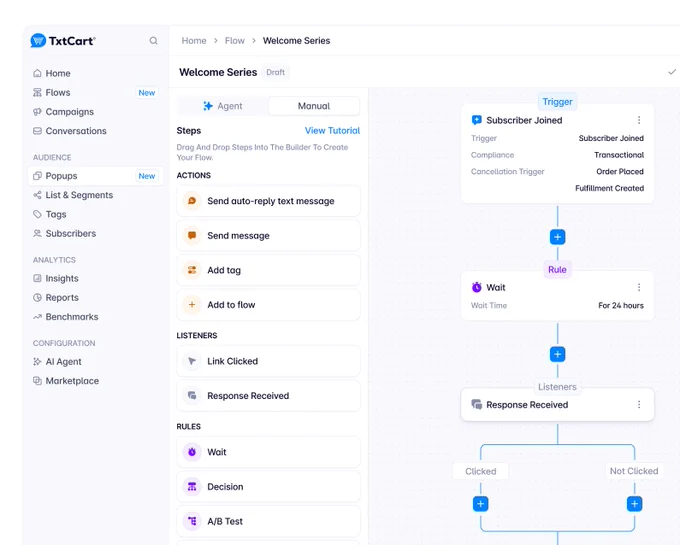This screenshot has height=545, width=680.
Task: Click the New badge next to Flows
Action: (147, 93)
